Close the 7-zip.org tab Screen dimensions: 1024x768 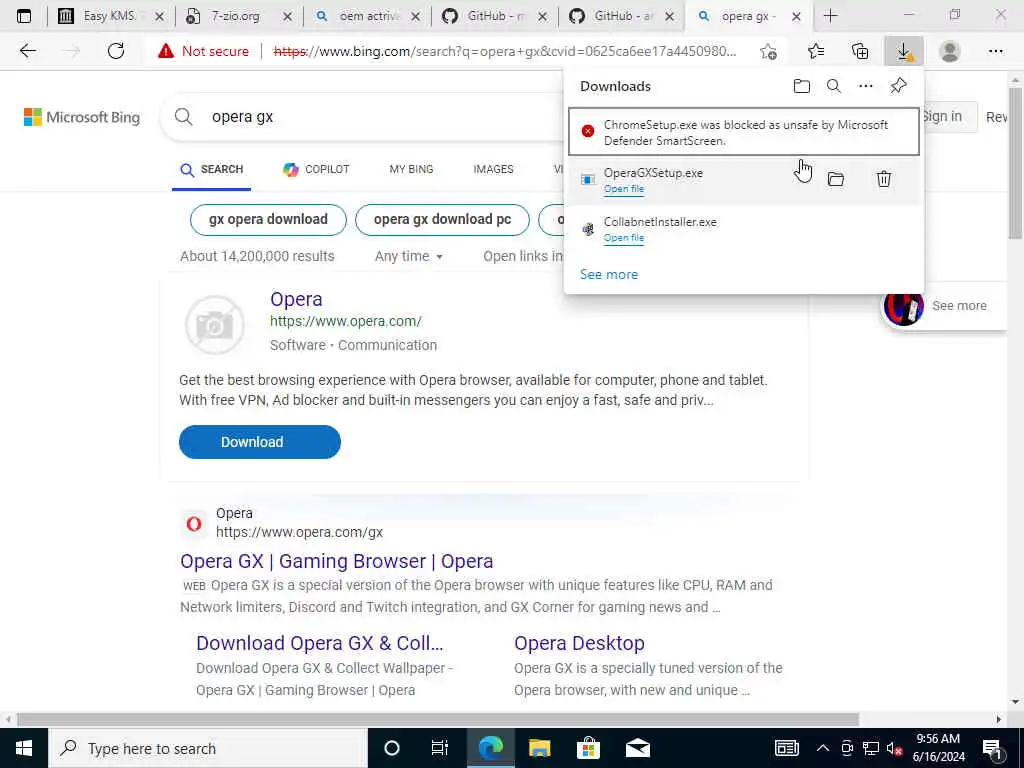click(287, 17)
